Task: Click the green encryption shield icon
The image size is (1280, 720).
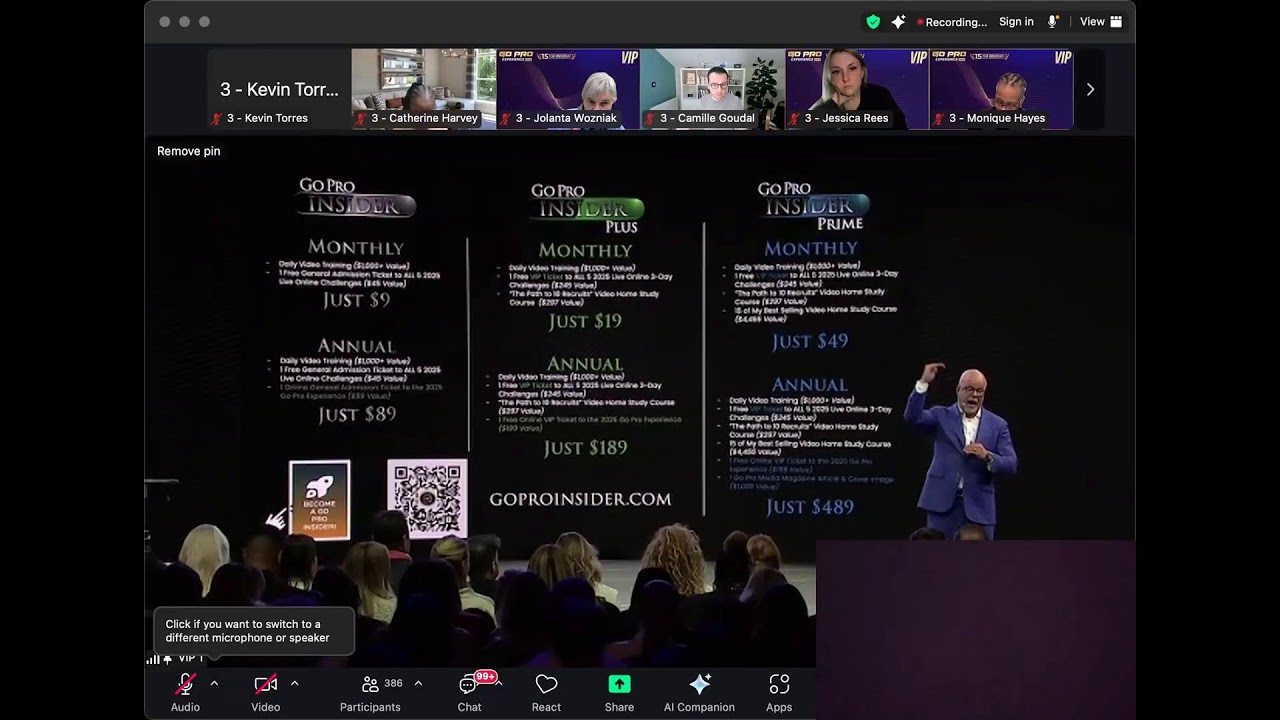Action: [x=873, y=21]
